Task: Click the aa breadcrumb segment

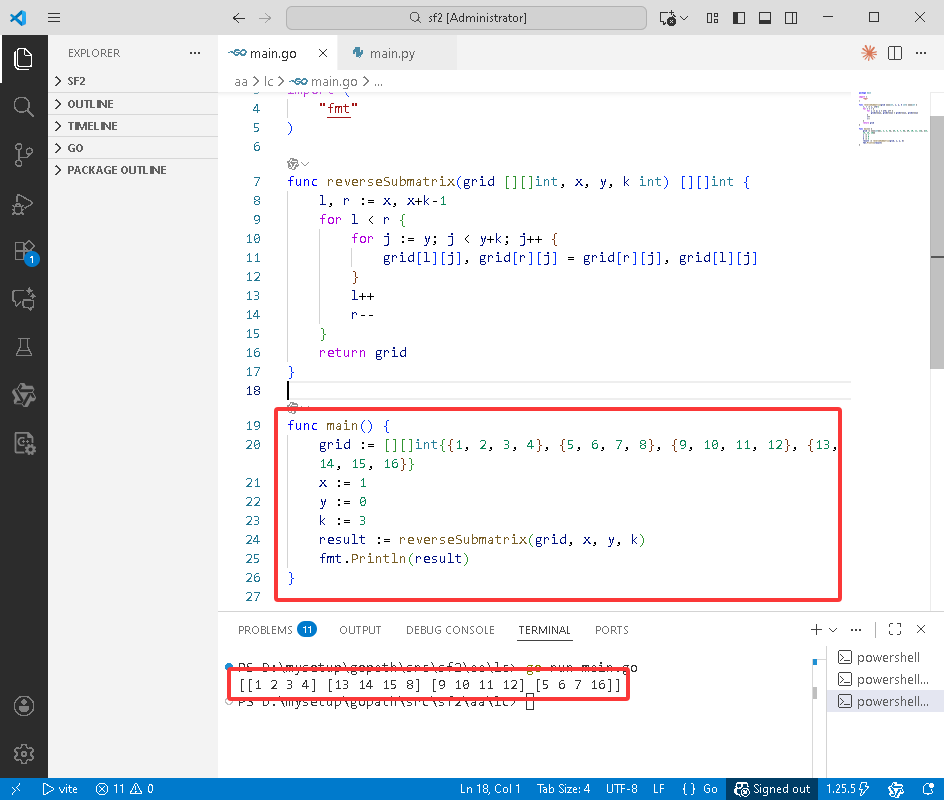Action: pos(240,81)
